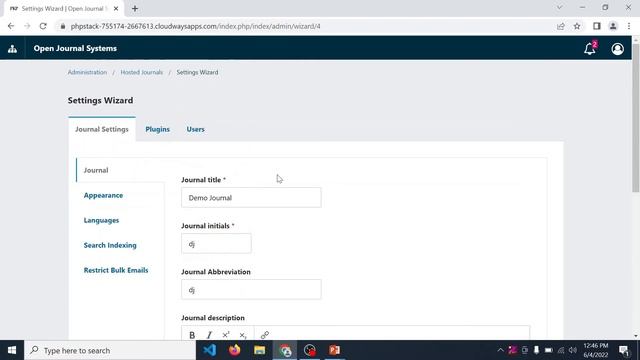Close the Settings Wizard browser tab
The width and height of the screenshot is (640, 360).
[116, 9]
